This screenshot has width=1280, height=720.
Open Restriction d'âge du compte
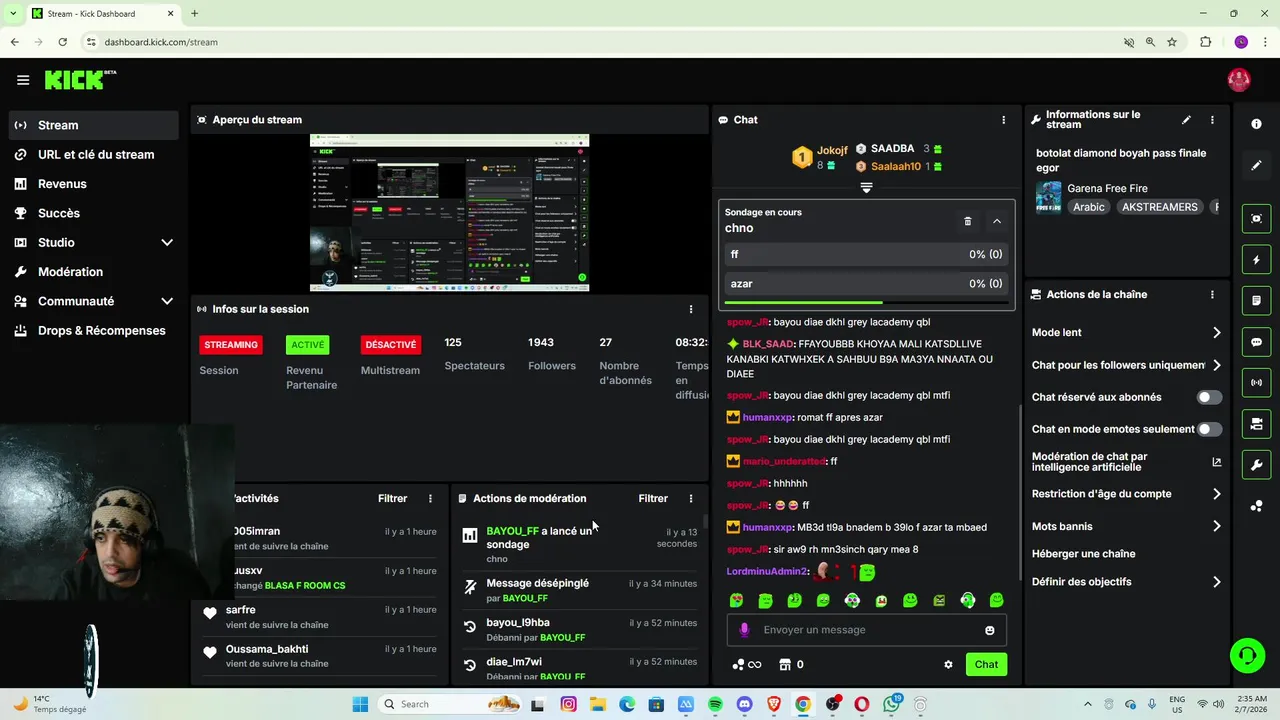pos(1126,494)
